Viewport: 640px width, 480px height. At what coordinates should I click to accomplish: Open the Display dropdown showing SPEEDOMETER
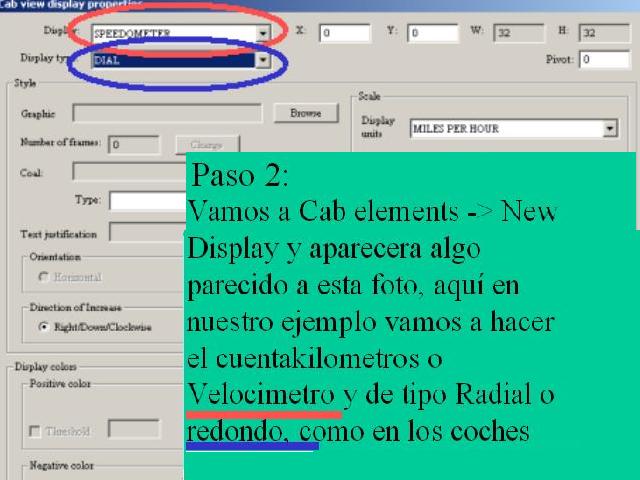pos(263,33)
